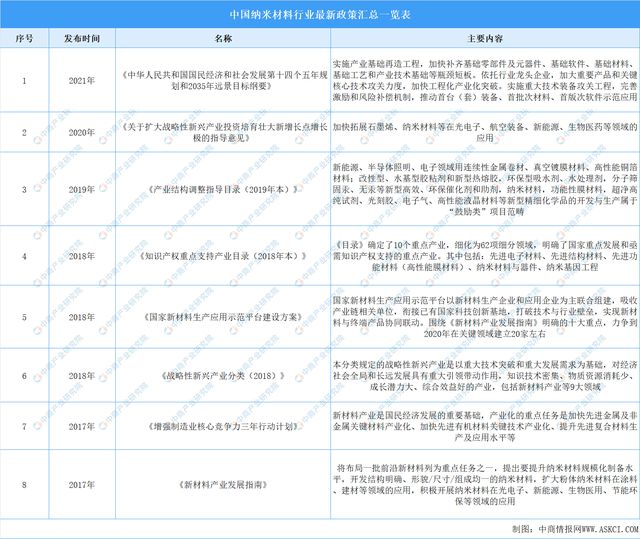Click sequence number 1 cell
The height and width of the screenshot is (539, 640).
[24, 81]
